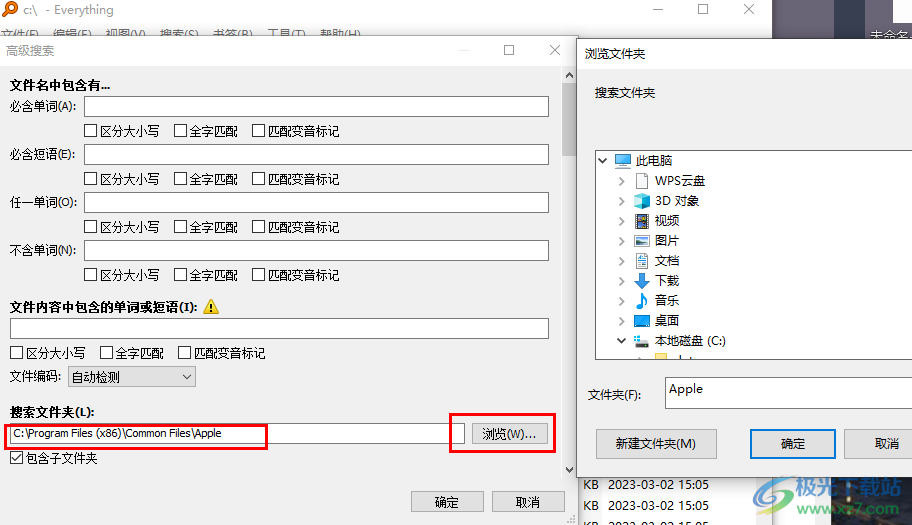Collapse the 本地磁盘 (C:) tree node

[x=621, y=341]
